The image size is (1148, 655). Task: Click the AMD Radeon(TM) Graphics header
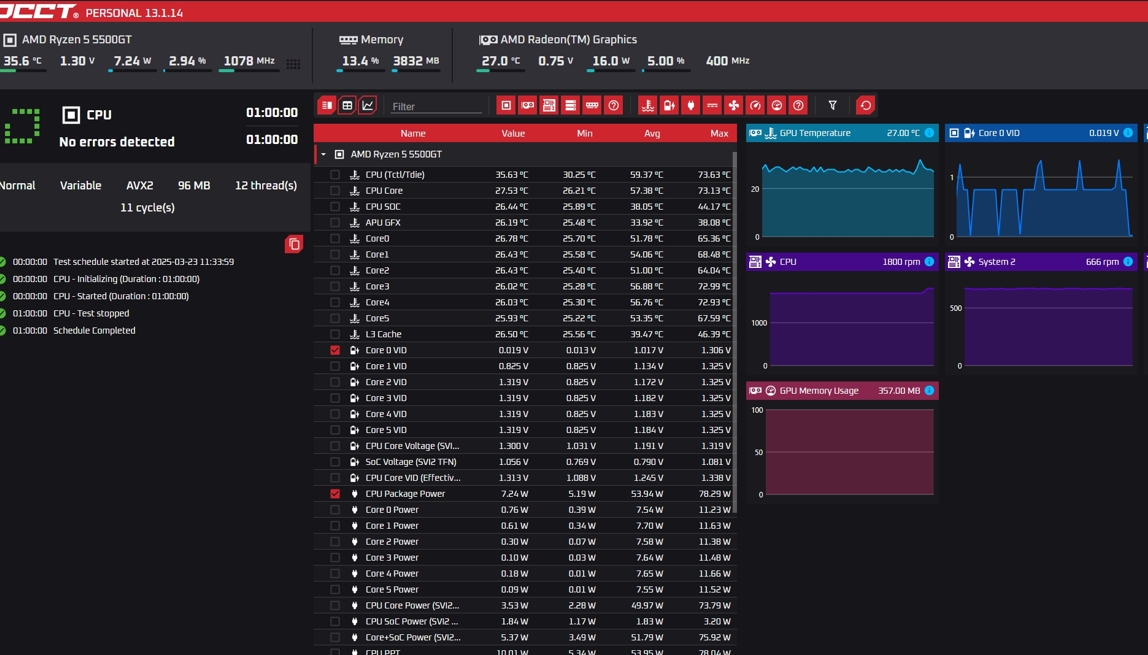click(568, 40)
